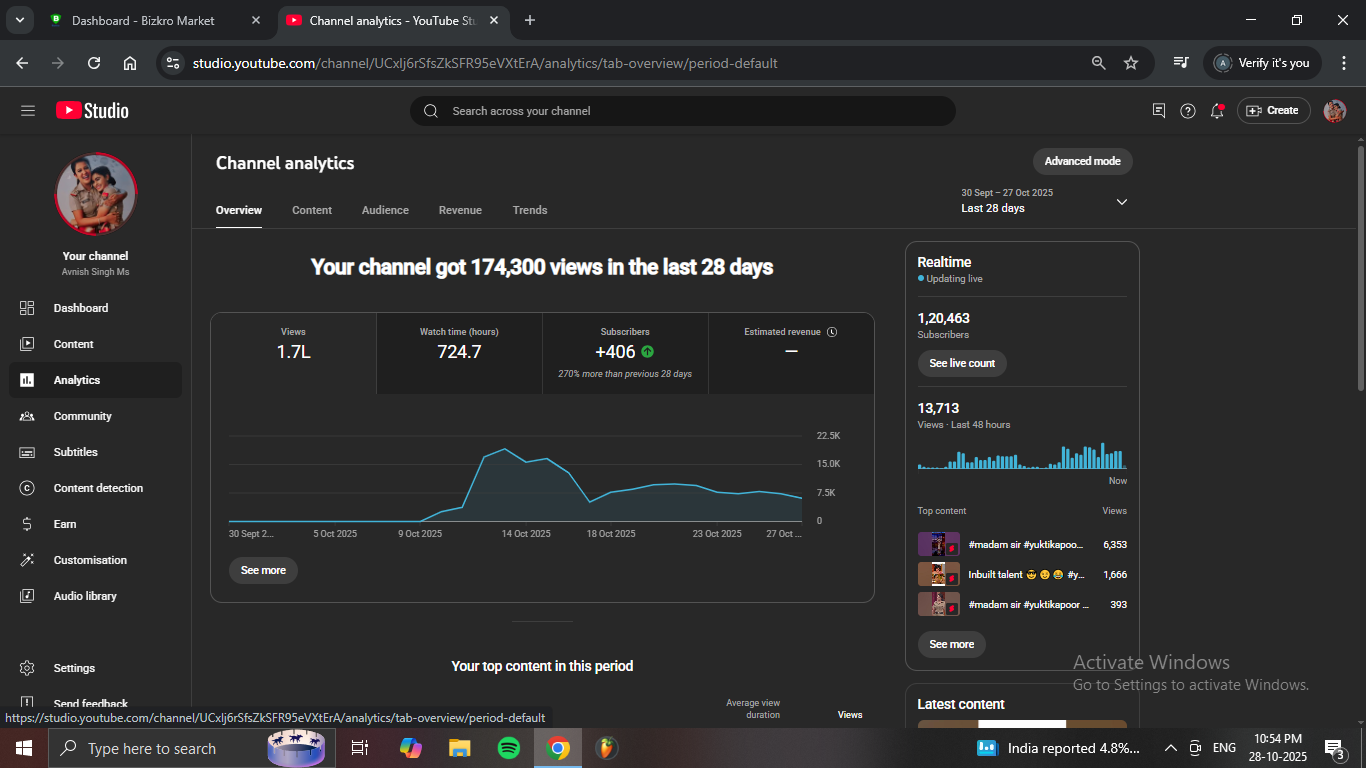Screen dimensions: 1366x768
Task: Open the Earn dollar icon item
Action: tap(27, 524)
